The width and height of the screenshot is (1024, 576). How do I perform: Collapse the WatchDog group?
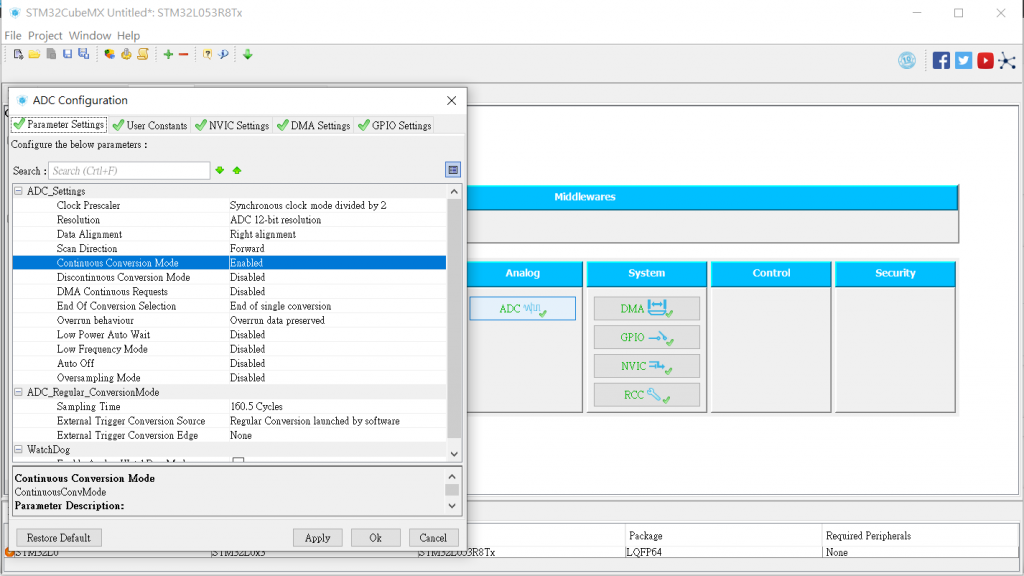pyautogui.click(x=18, y=449)
